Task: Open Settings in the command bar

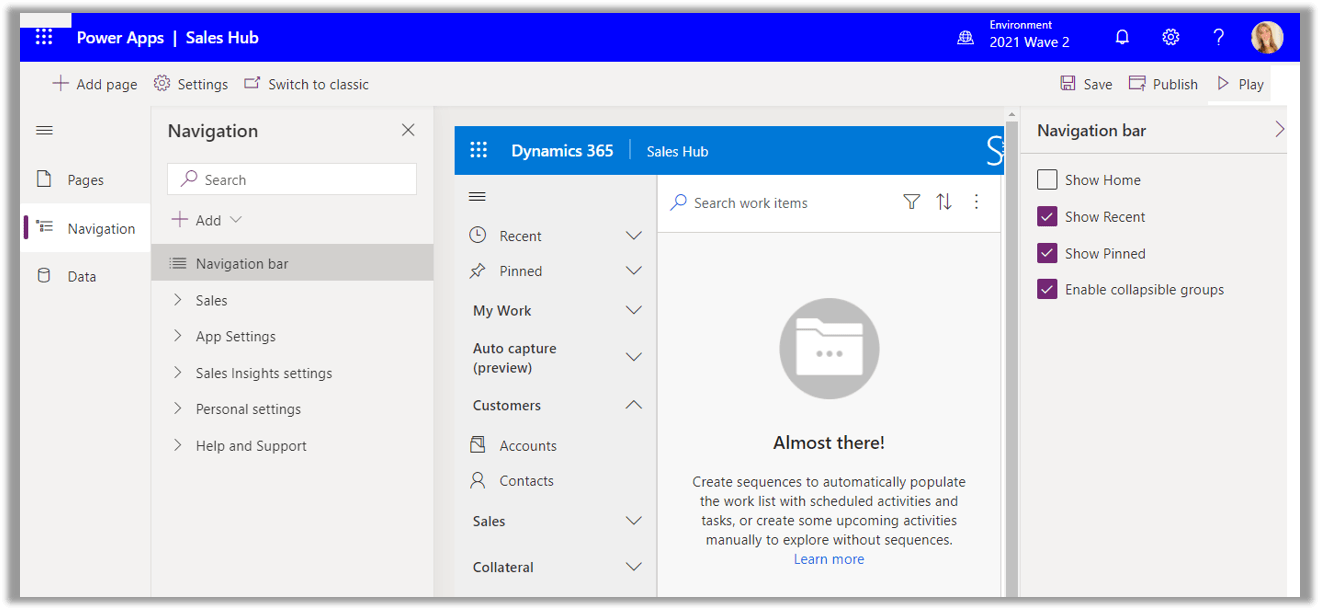Action: (191, 84)
